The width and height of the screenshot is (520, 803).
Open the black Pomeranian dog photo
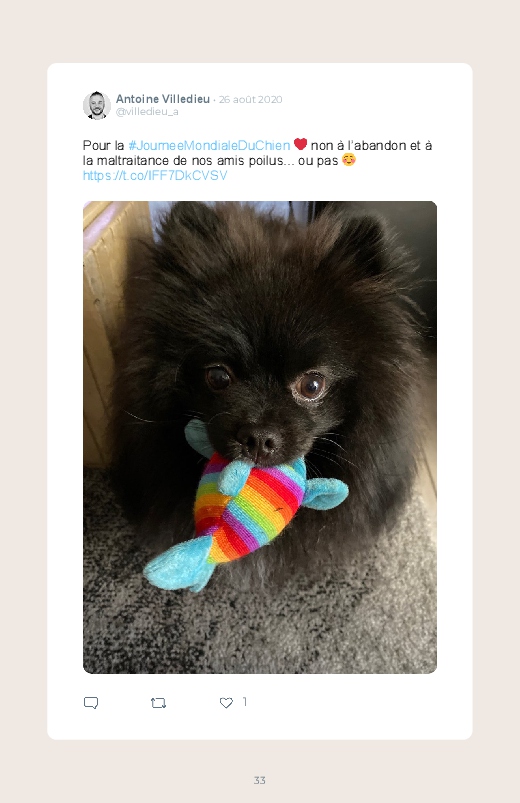pos(260,437)
